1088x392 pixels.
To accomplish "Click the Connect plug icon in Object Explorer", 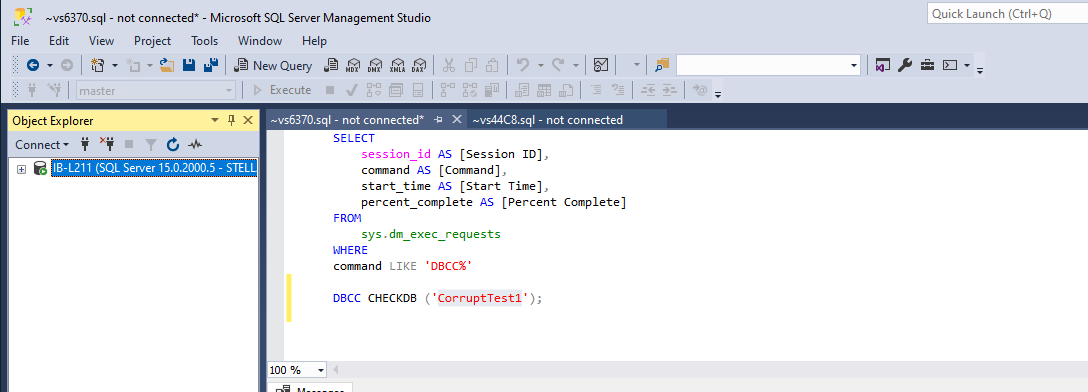I will (x=85, y=144).
